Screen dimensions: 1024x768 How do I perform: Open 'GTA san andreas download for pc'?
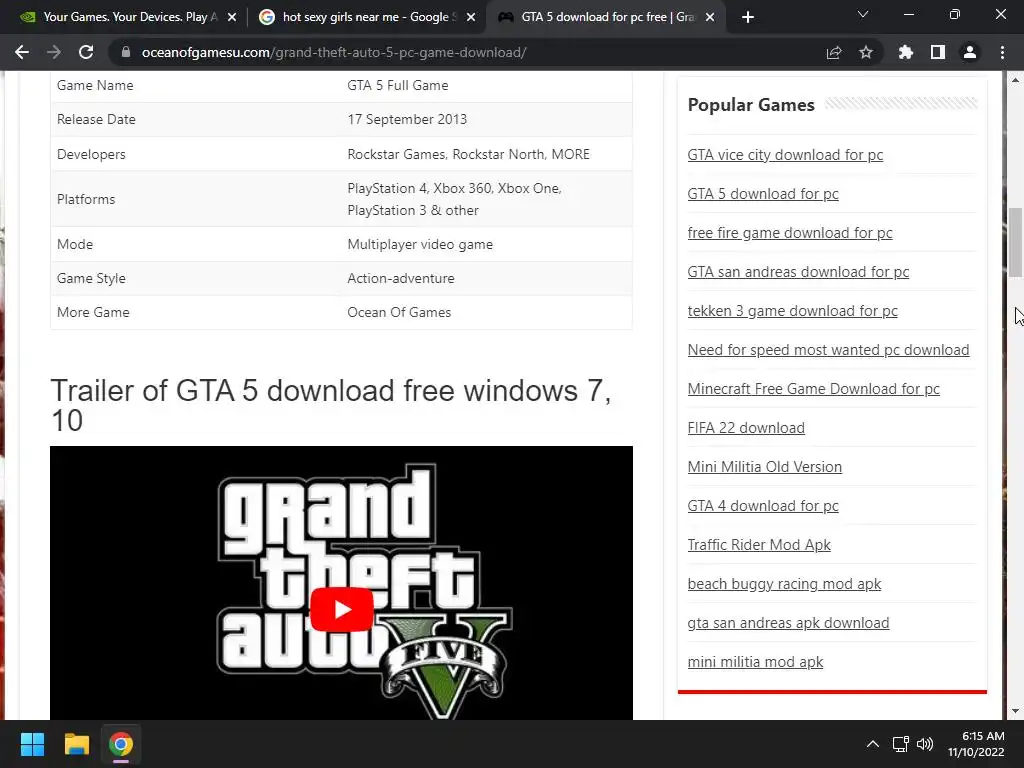tap(798, 272)
